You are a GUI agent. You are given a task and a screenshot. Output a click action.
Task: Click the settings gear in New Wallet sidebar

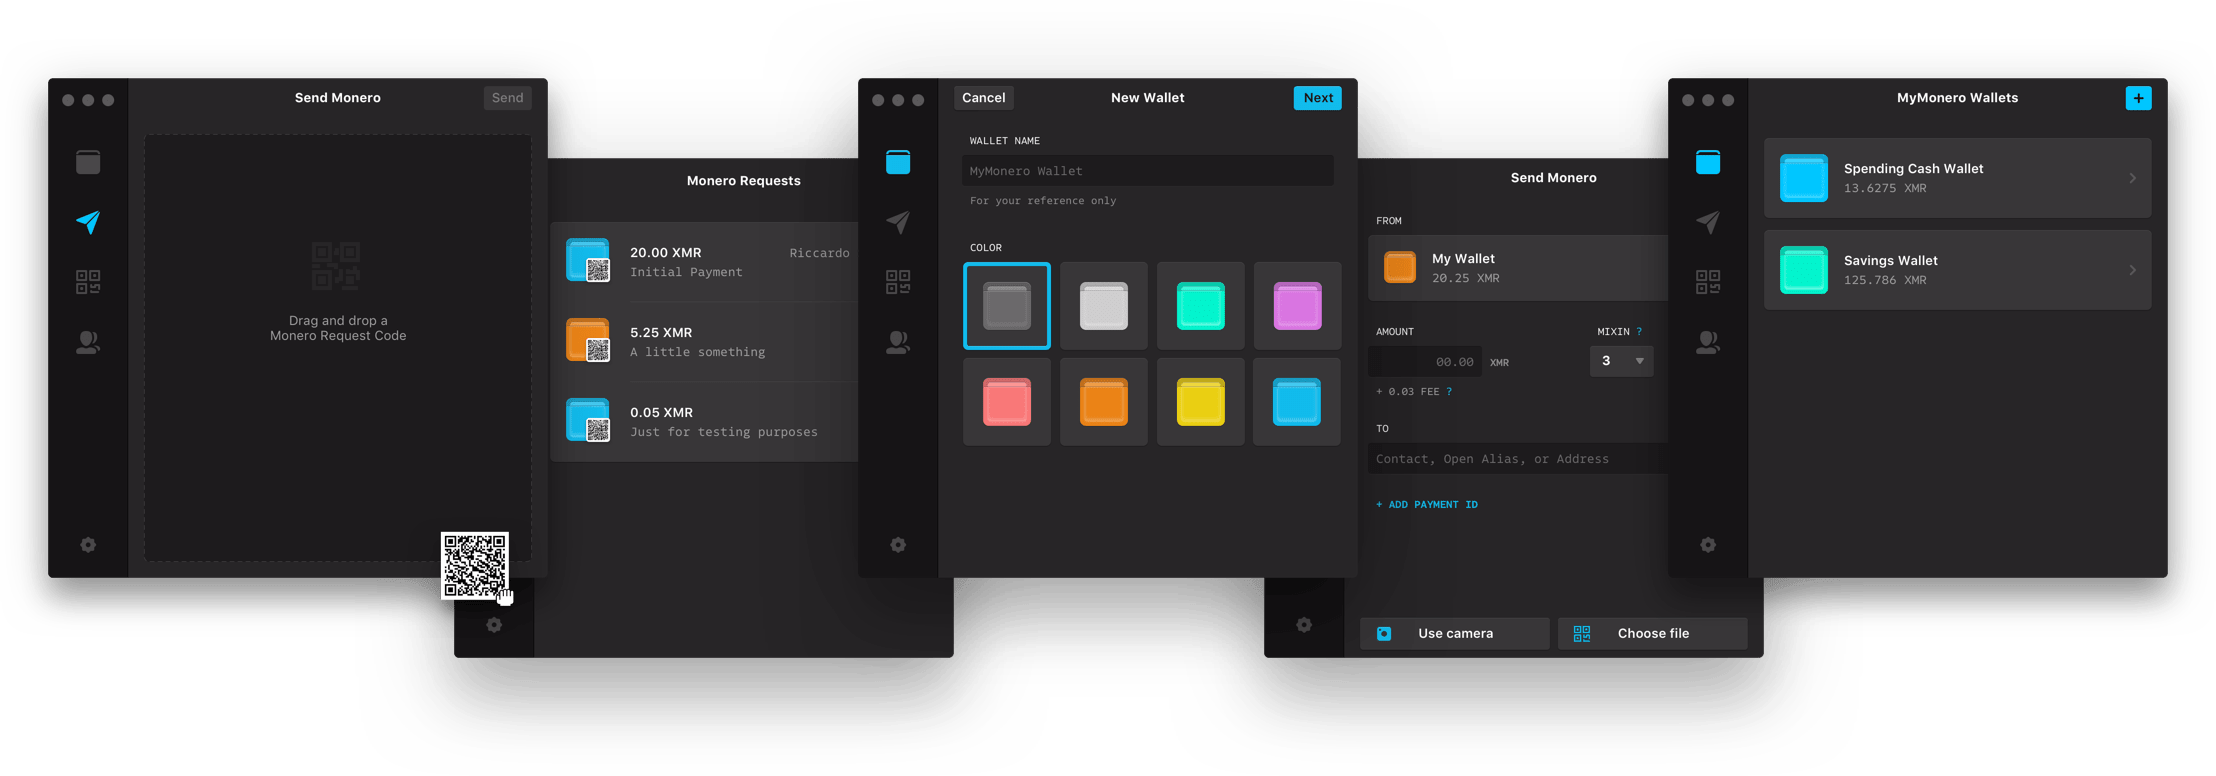[x=898, y=545]
